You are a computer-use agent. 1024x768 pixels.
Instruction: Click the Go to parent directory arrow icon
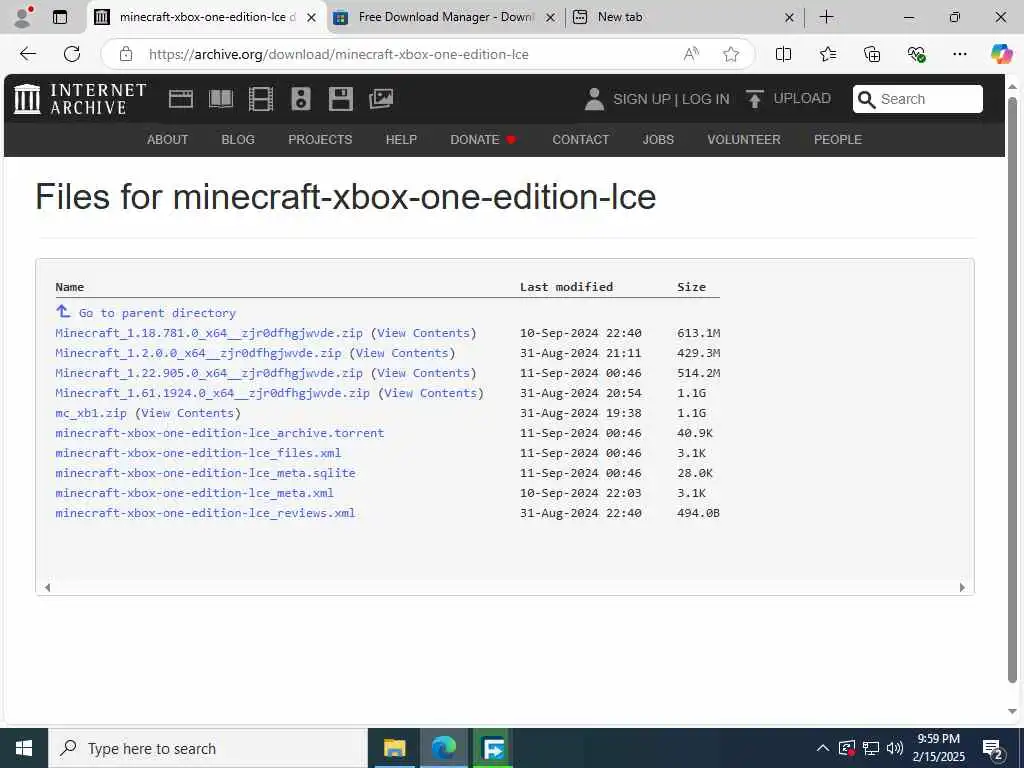(63, 311)
